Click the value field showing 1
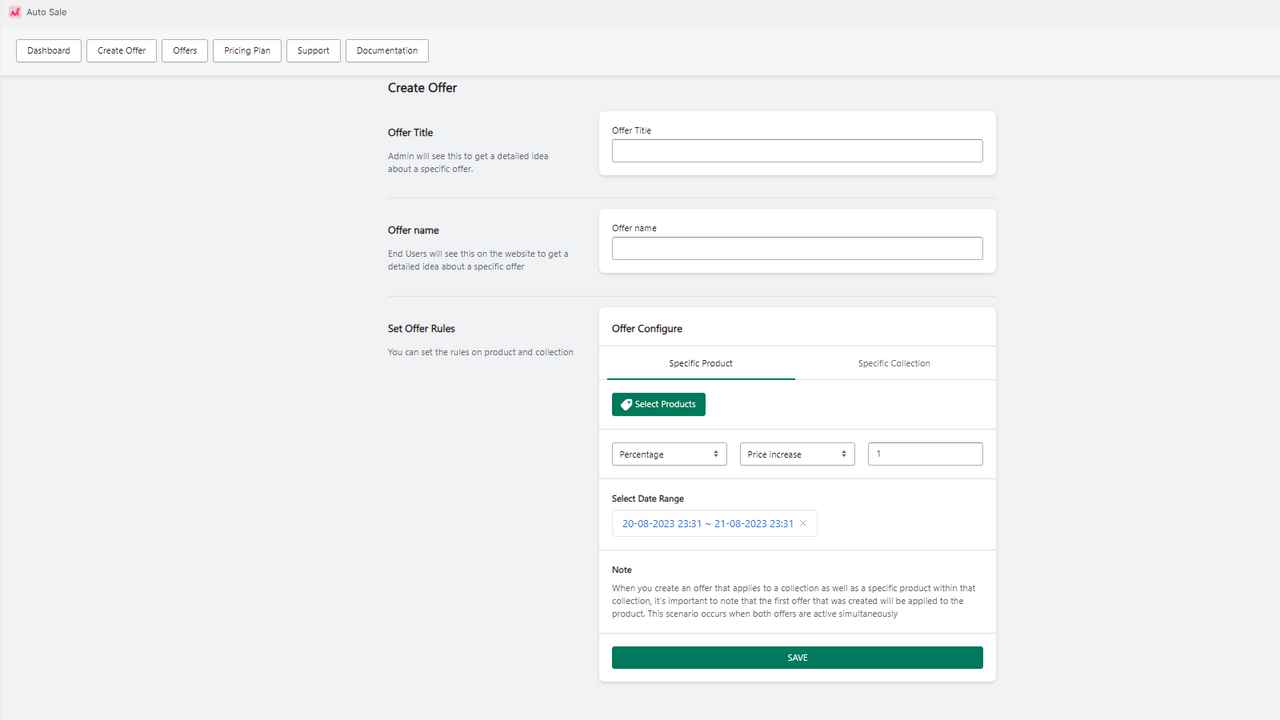Image resolution: width=1280 pixels, height=720 pixels. [925, 454]
